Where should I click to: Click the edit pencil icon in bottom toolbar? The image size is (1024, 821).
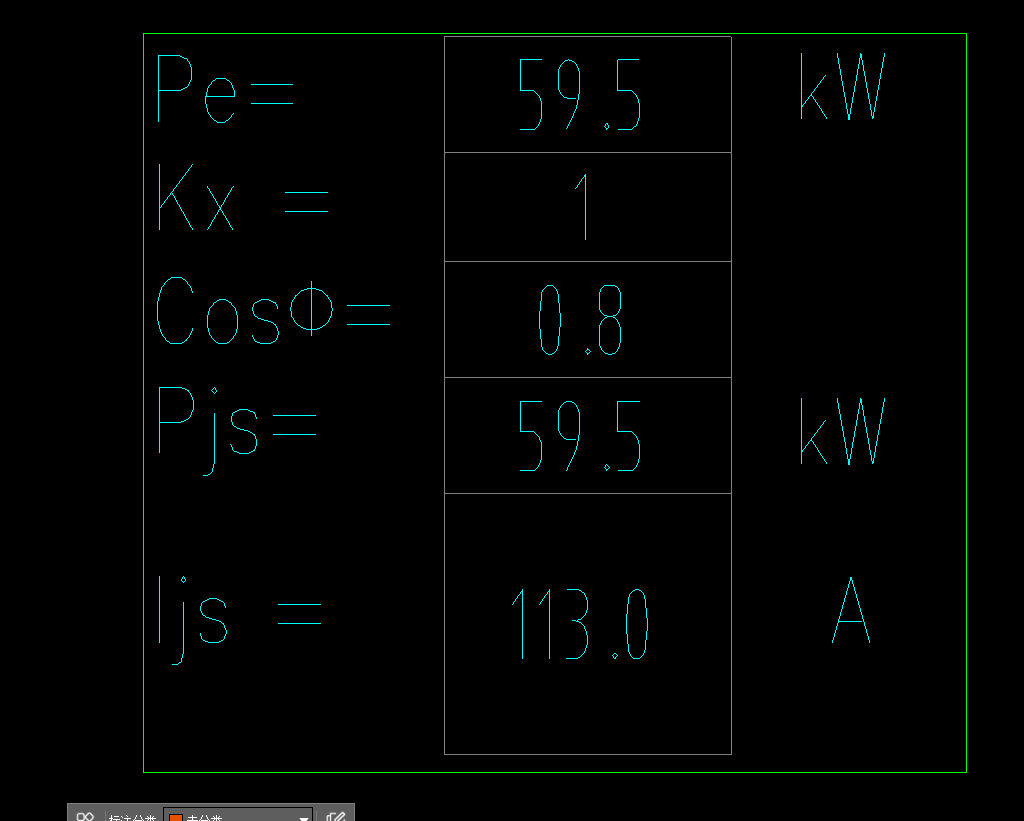pyautogui.click(x=336, y=816)
